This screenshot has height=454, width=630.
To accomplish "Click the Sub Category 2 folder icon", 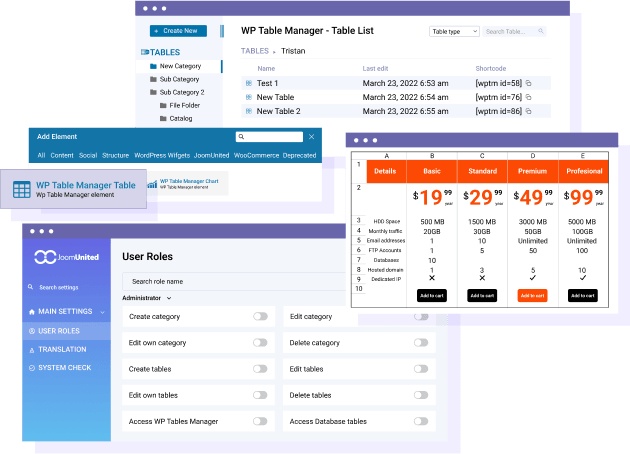I will 153,92.
